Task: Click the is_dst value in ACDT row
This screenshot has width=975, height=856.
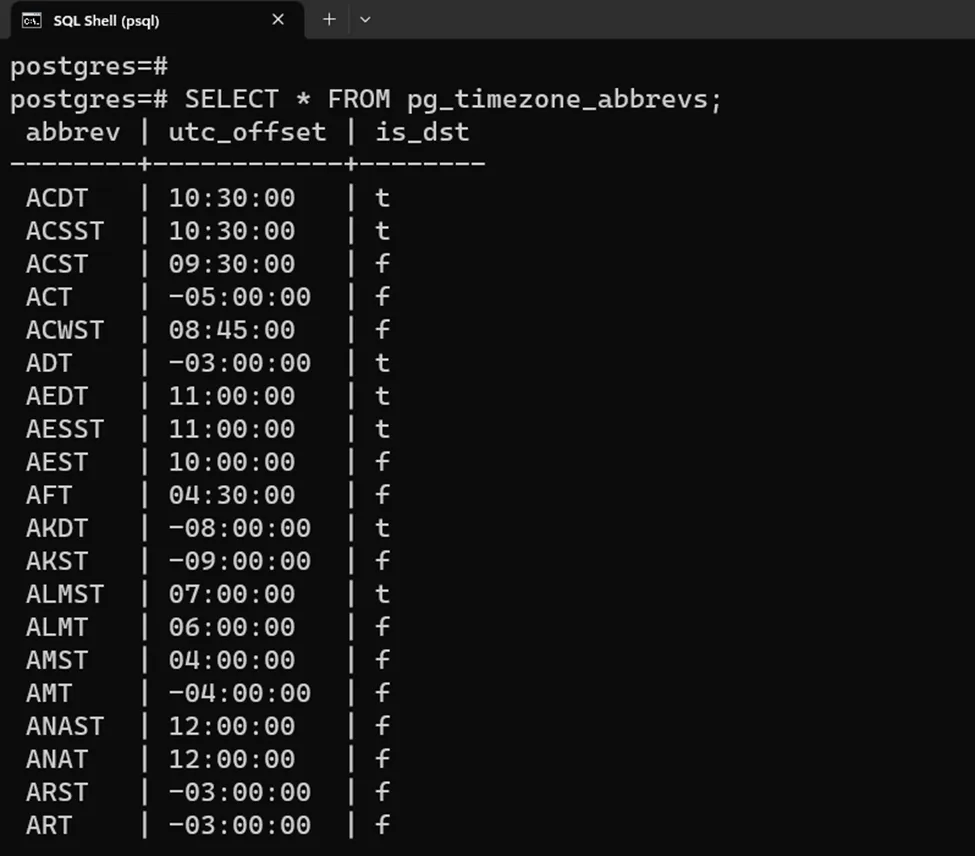Action: pos(382,198)
